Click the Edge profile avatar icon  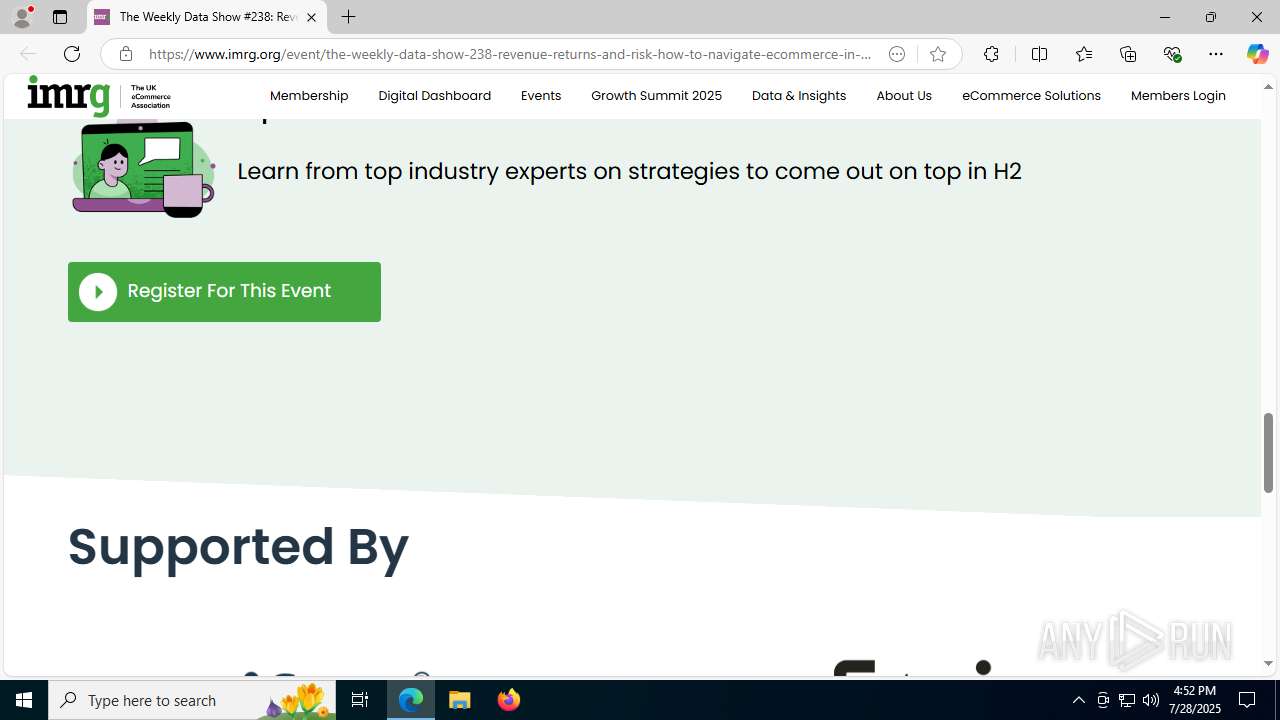coord(22,17)
